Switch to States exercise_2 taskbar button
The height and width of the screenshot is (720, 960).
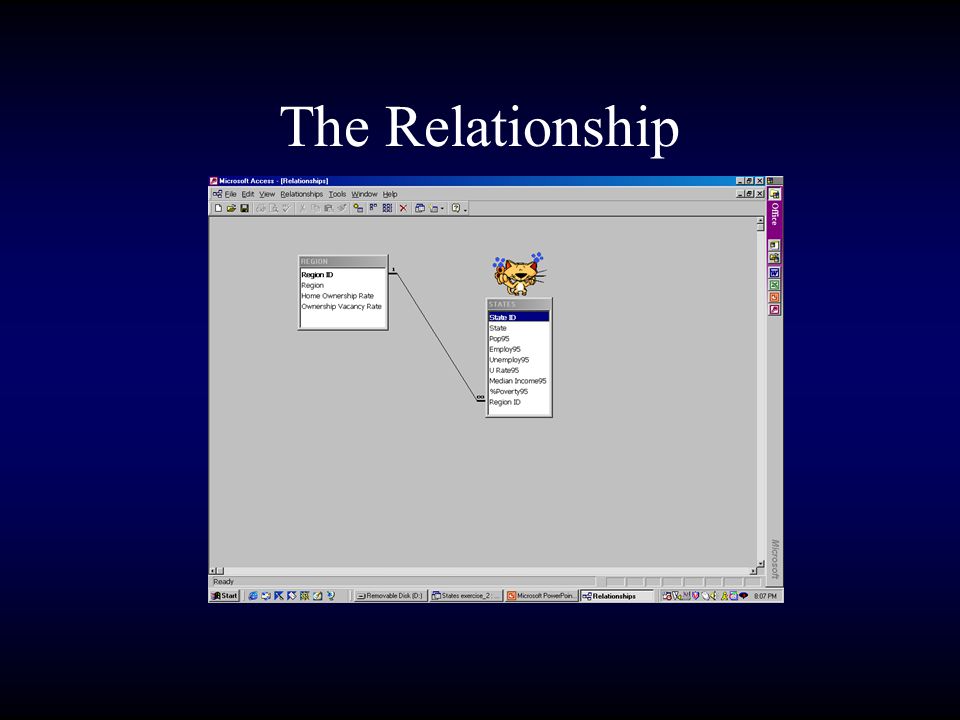point(466,596)
